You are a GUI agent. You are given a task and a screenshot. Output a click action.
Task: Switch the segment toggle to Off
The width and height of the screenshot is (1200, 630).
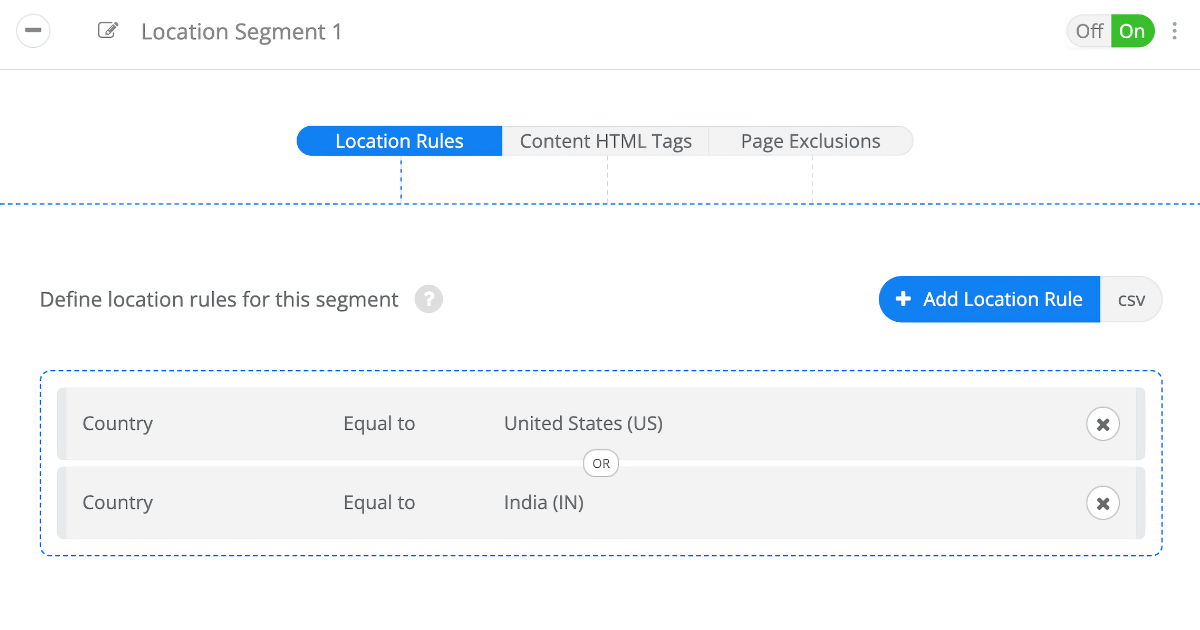(x=1089, y=31)
